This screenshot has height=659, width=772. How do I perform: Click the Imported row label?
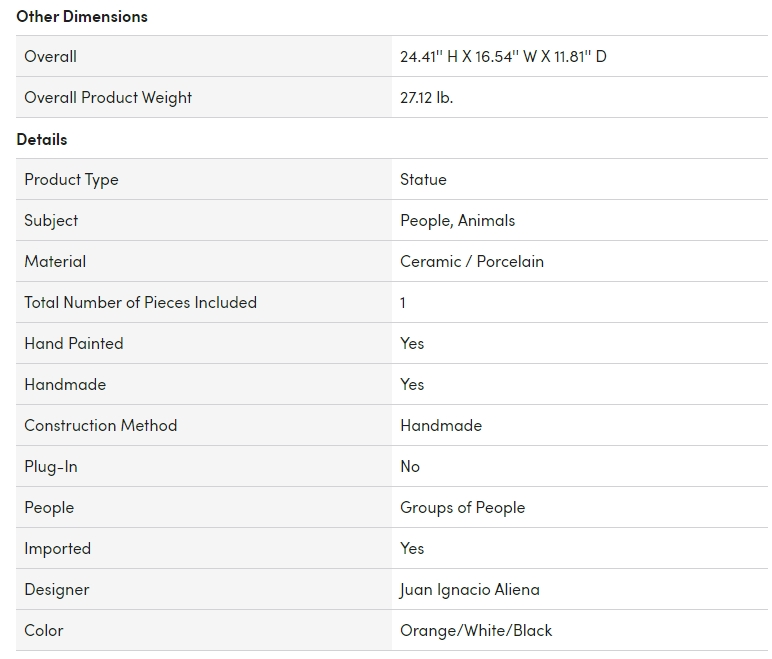(57, 549)
